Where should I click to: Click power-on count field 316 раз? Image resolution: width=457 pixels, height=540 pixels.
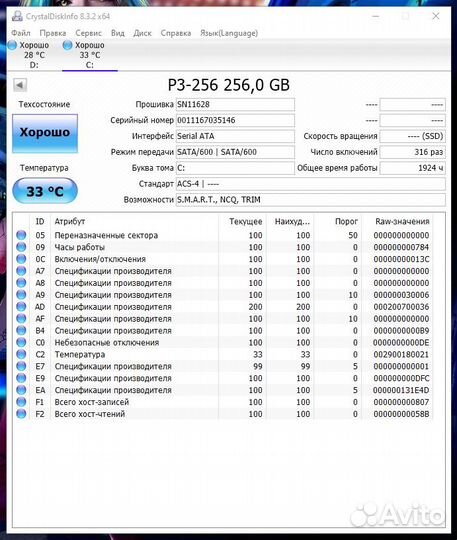tap(412, 152)
